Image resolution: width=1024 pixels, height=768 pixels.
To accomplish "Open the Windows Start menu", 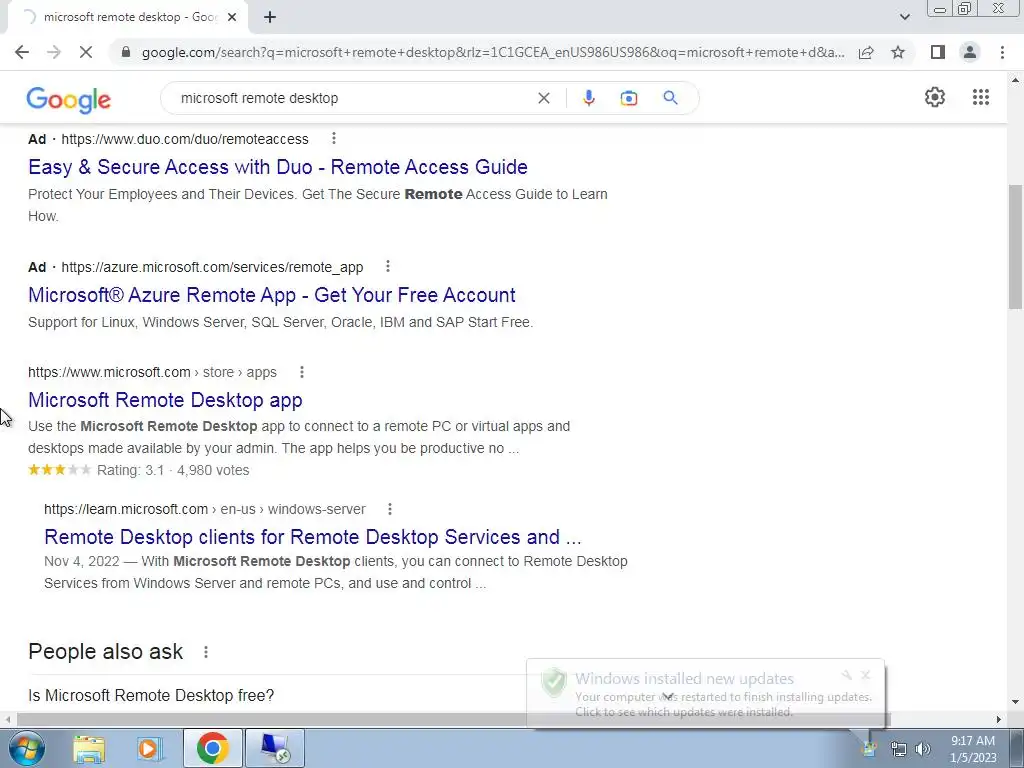I will point(26,748).
